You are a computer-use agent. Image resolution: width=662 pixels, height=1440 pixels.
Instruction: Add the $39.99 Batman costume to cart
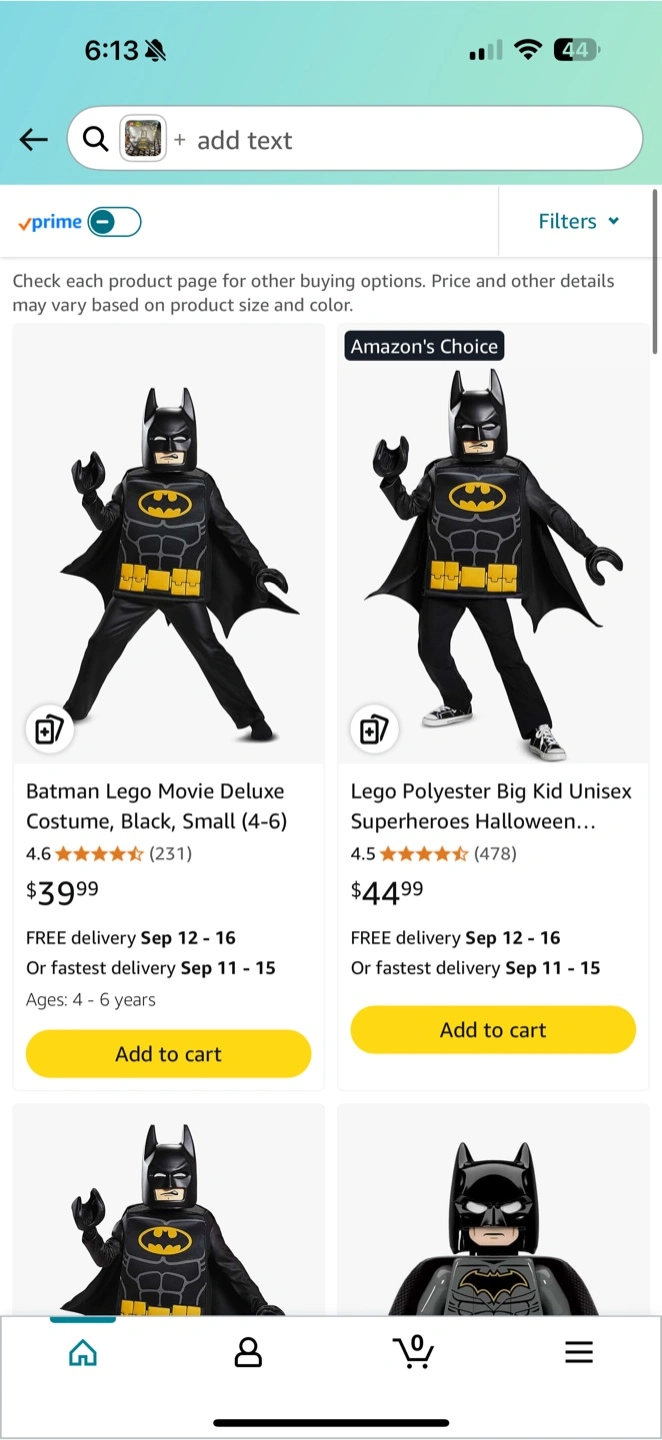(168, 1054)
